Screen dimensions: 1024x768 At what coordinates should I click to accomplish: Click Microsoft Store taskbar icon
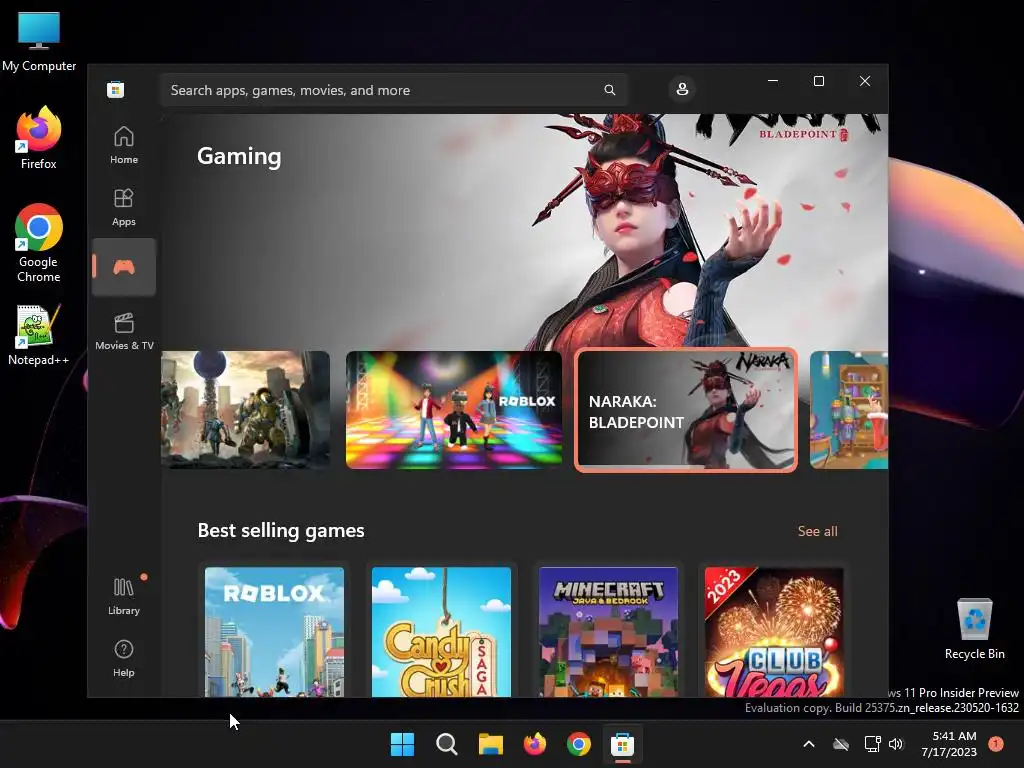click(x=622, y=744)
